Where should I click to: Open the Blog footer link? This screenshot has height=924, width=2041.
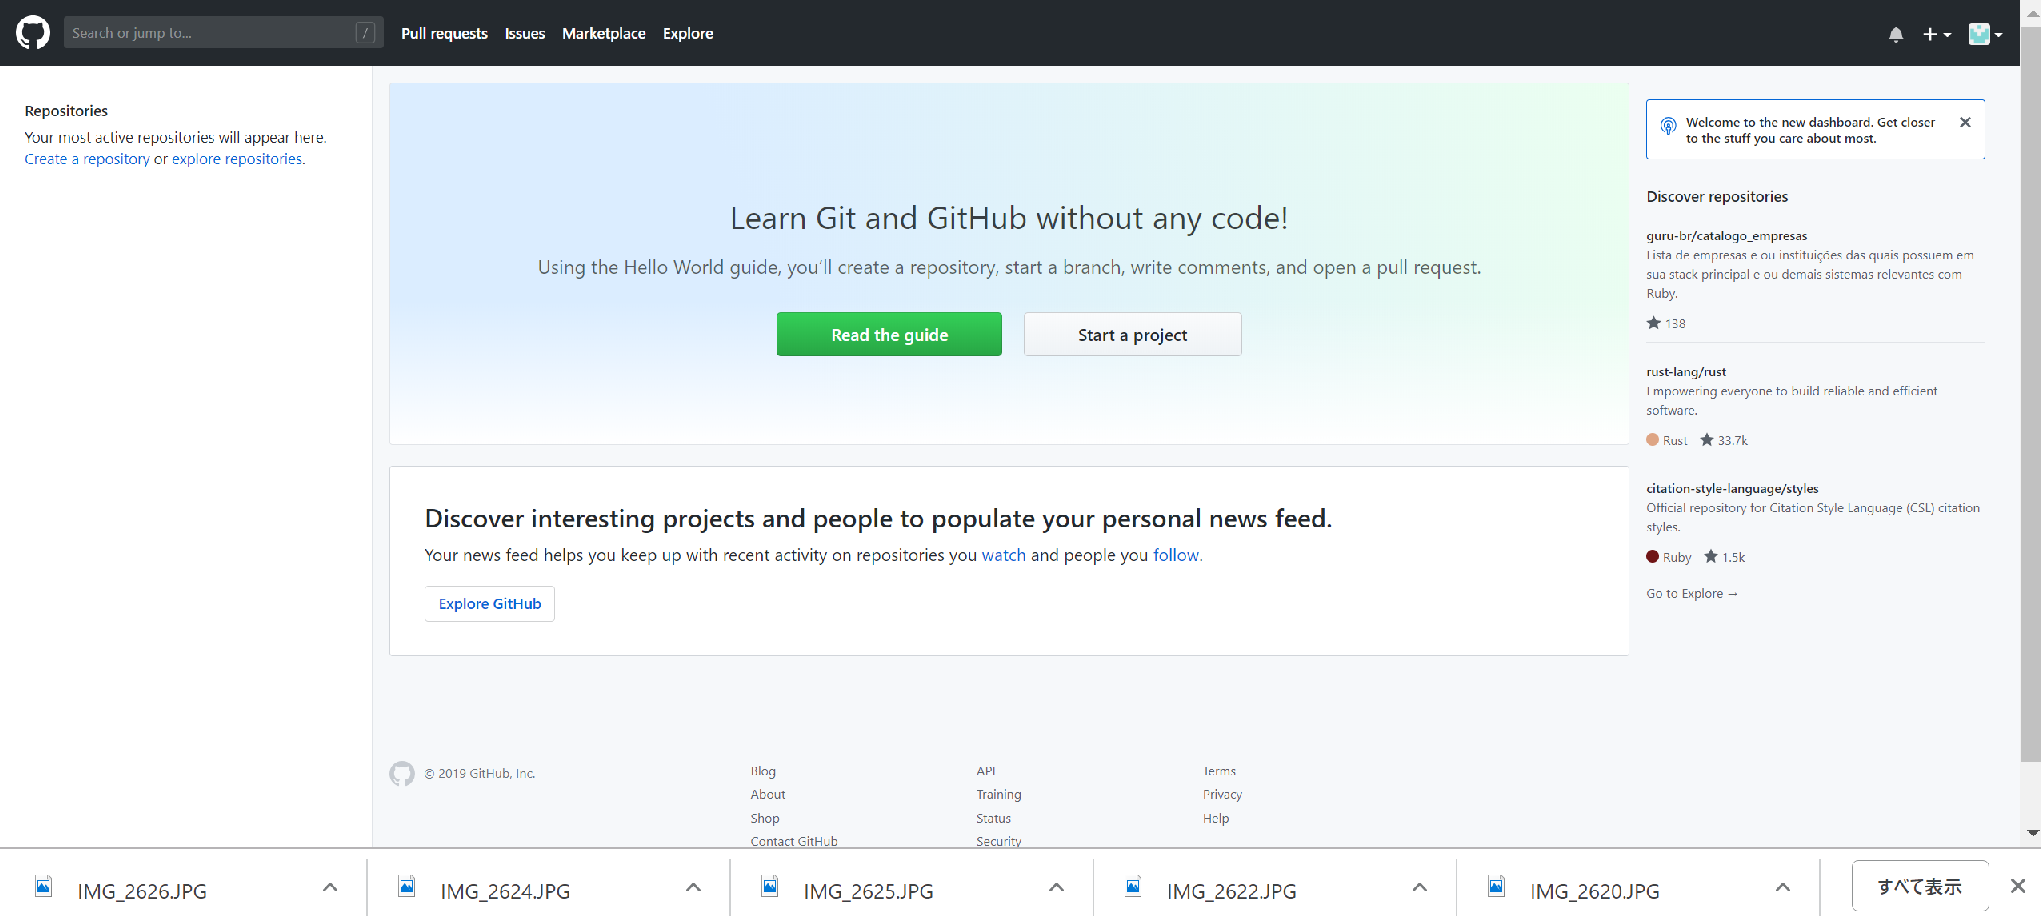coord(763,771)
